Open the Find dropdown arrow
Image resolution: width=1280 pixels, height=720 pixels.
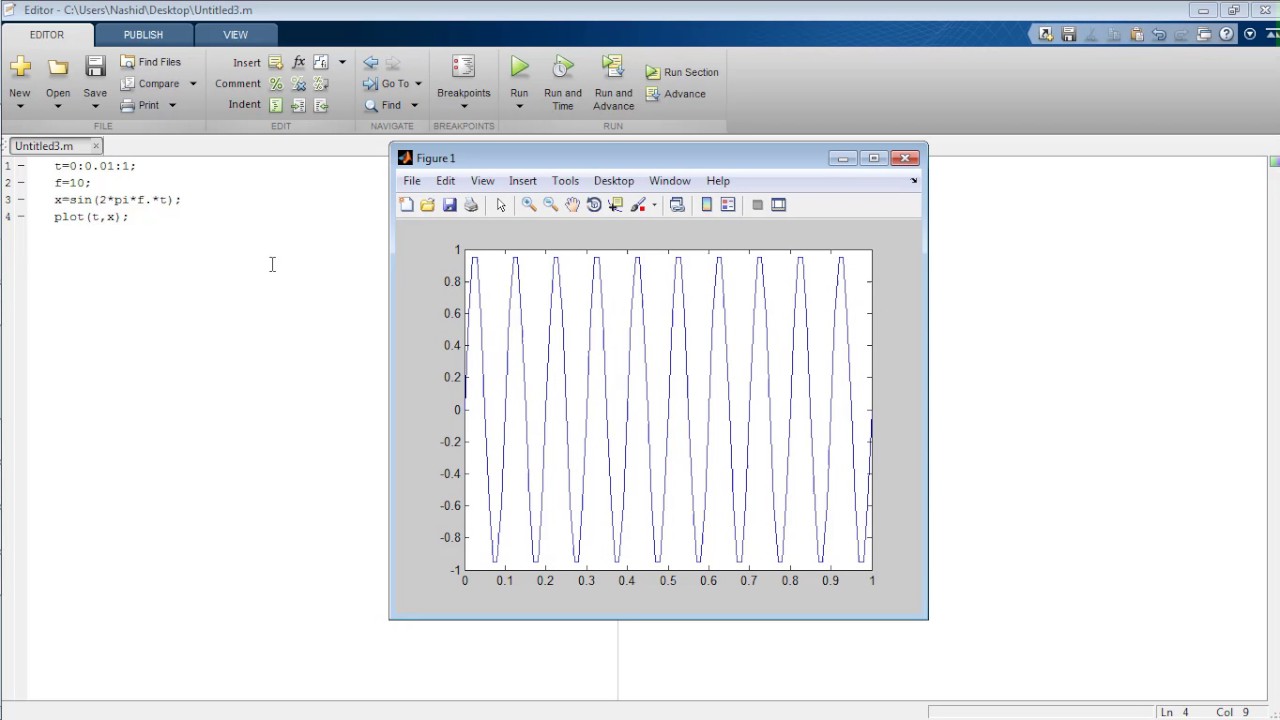click(x=415, y=105)
